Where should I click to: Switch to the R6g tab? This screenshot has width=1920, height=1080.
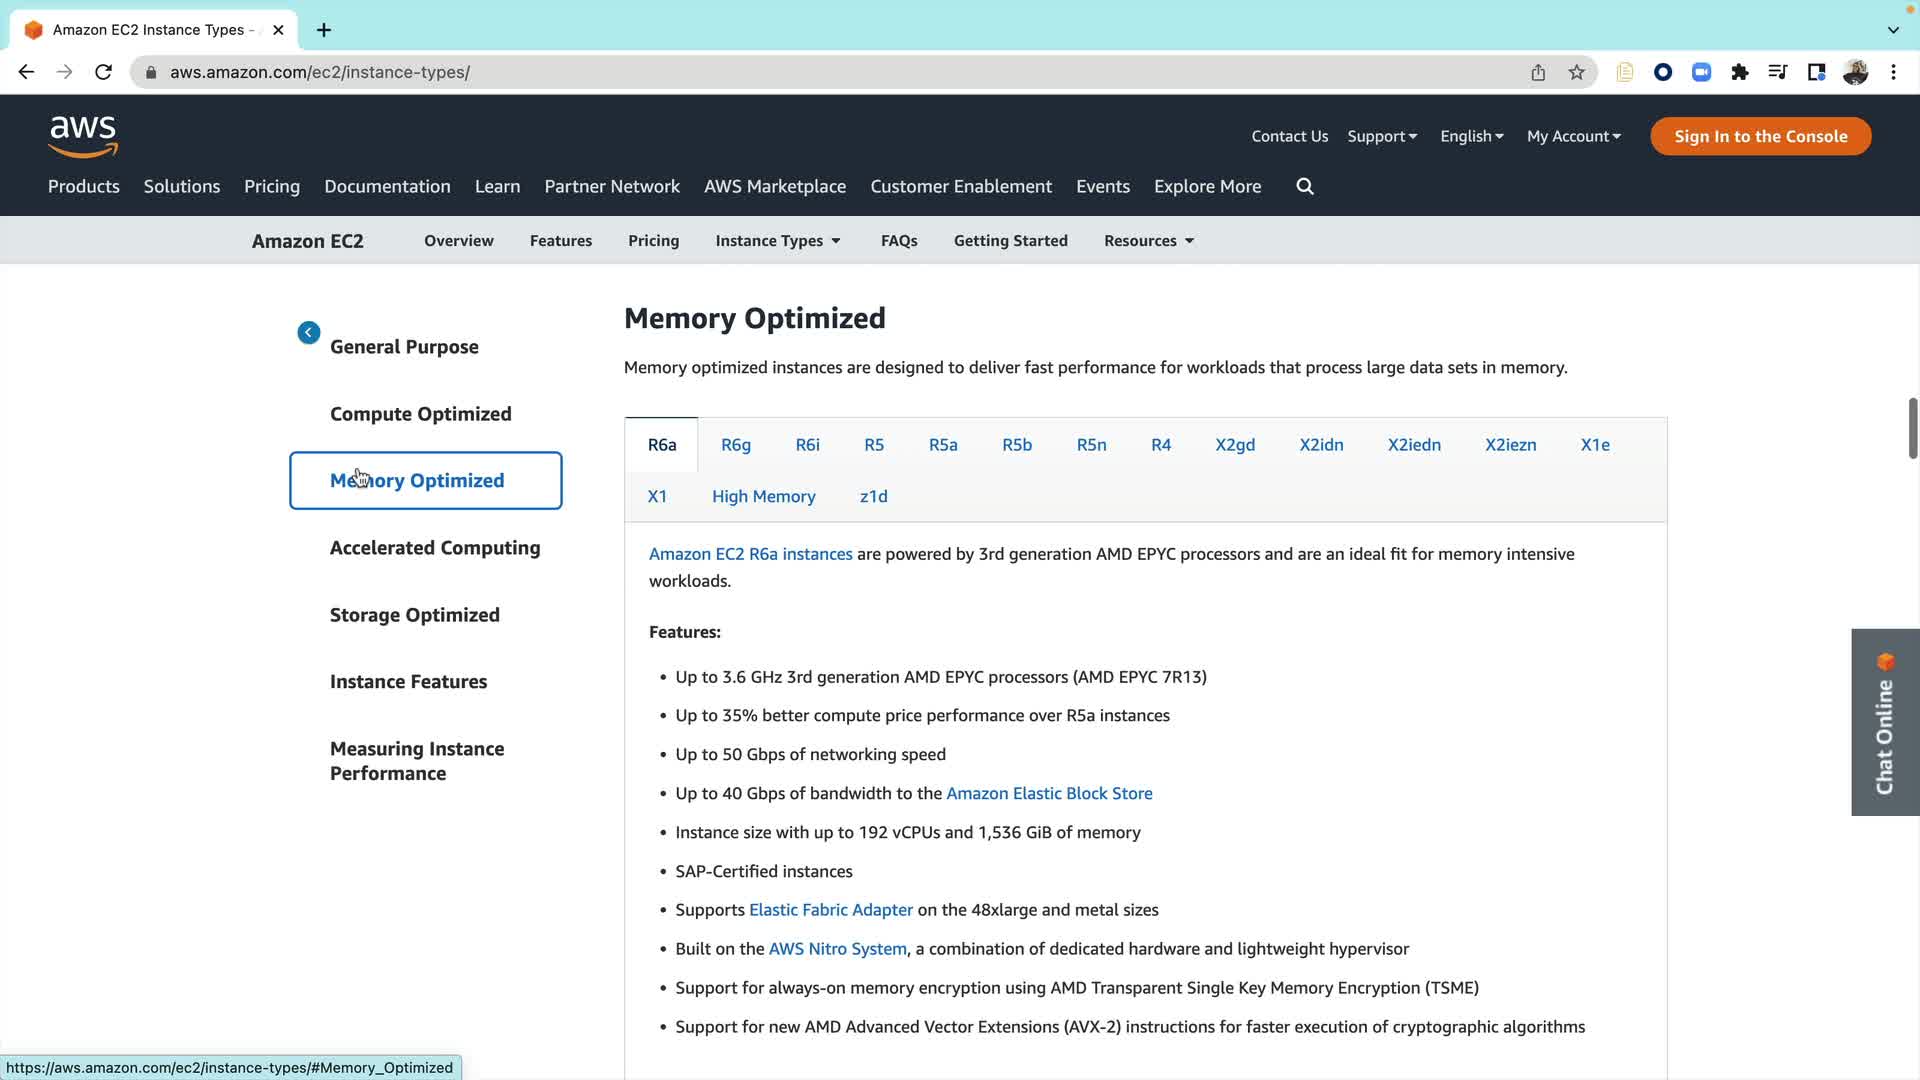[x=736, y=445]
